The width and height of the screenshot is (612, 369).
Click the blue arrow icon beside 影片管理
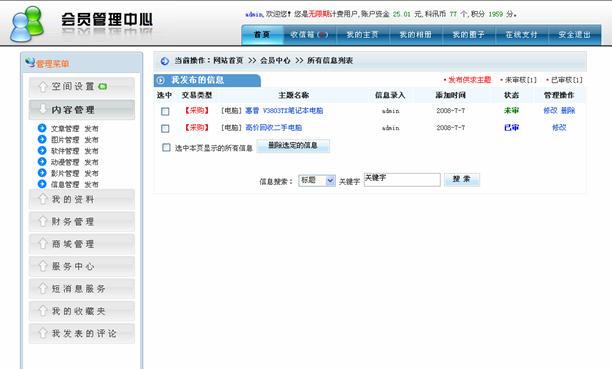click(42, 173)
